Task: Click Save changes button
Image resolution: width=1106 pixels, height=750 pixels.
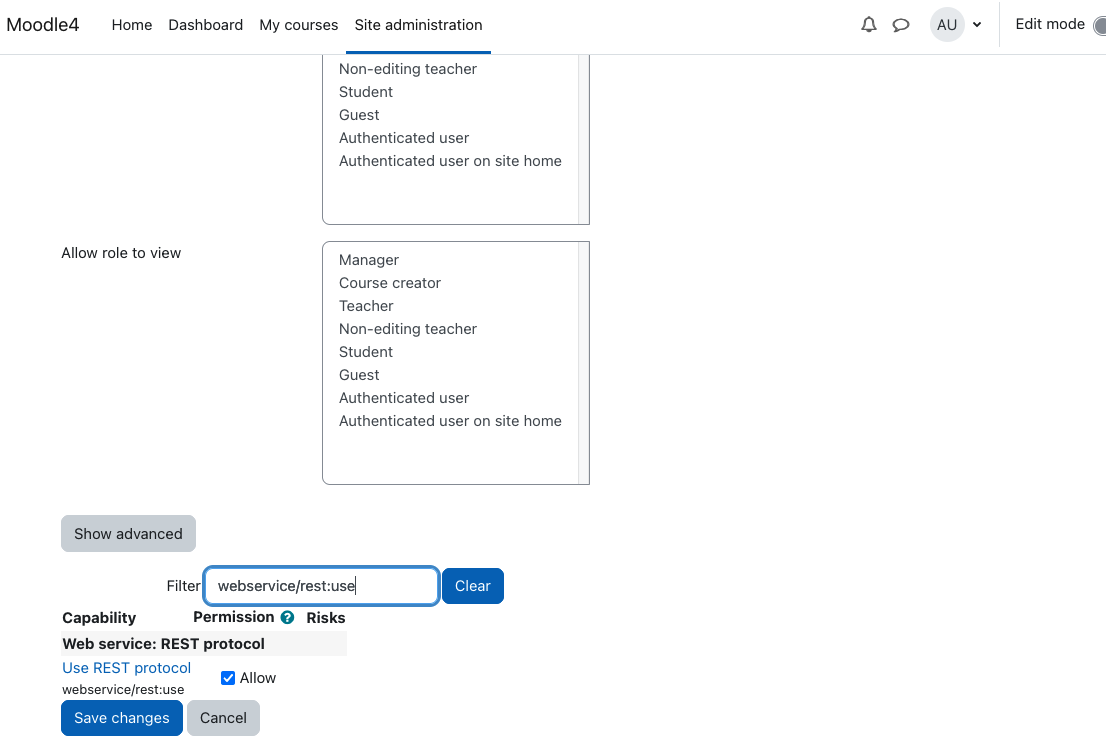Action: (122, 718)
